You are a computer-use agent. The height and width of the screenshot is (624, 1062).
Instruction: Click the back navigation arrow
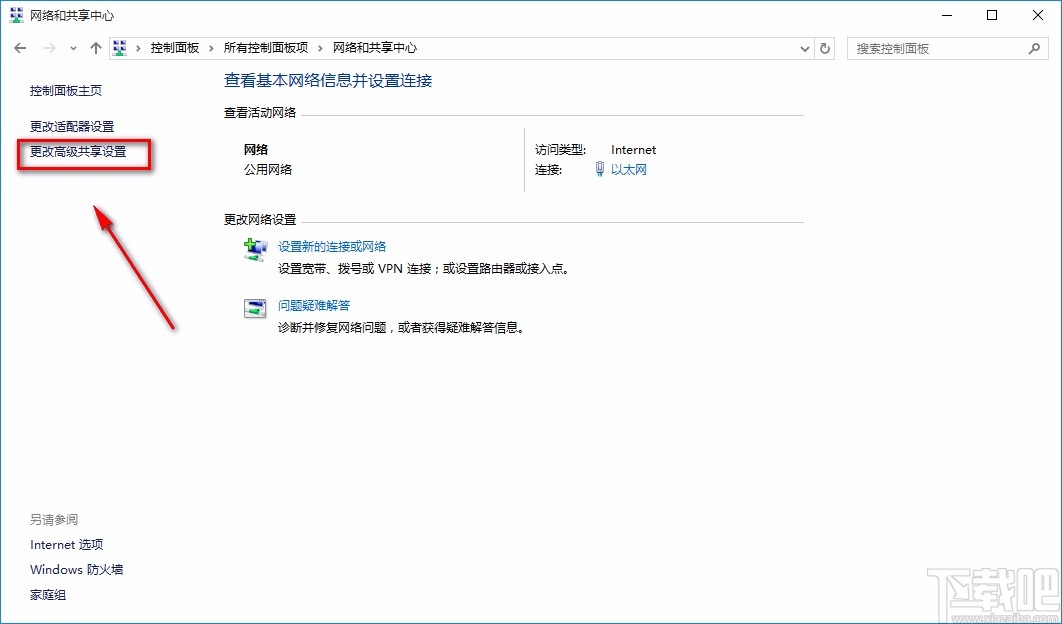(20, 47)
